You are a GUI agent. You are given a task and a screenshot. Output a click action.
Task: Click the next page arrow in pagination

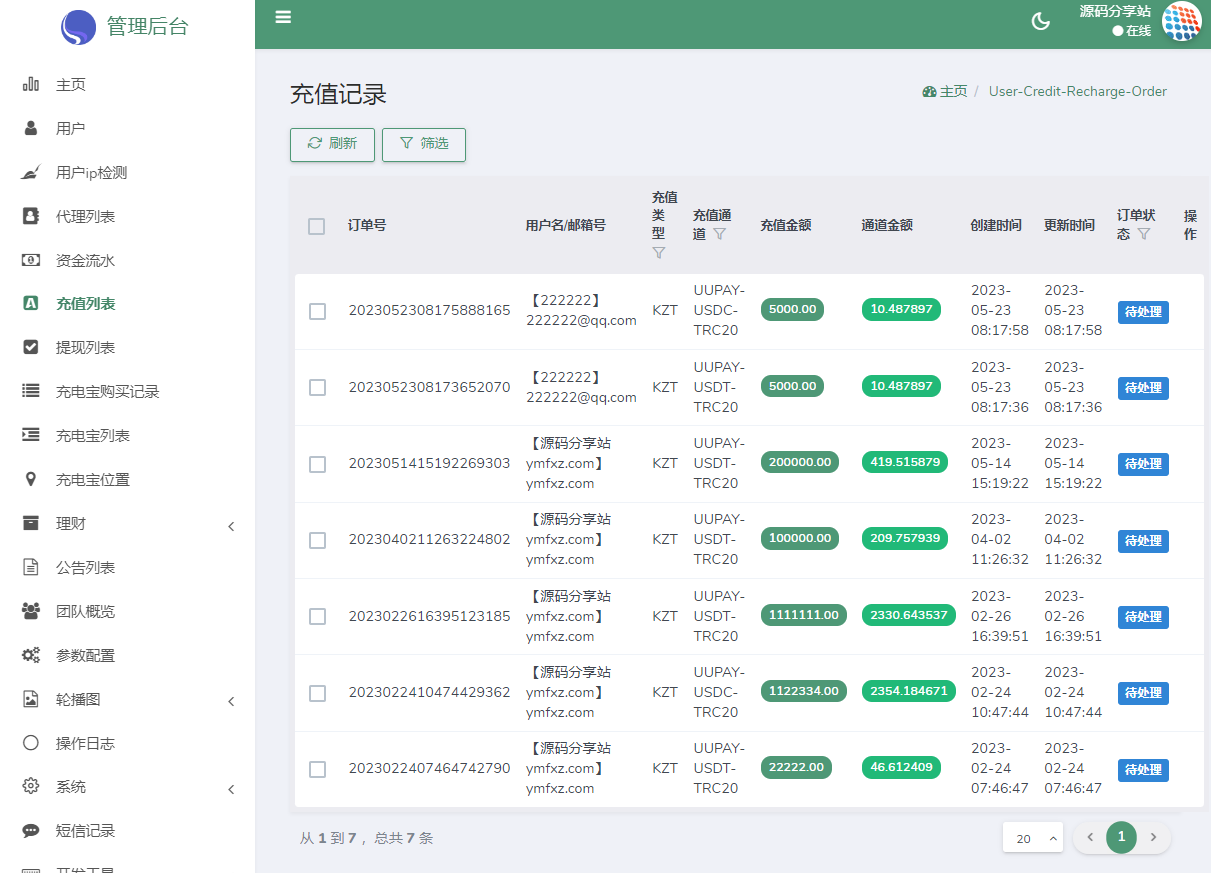click(x=1153, y=838)
